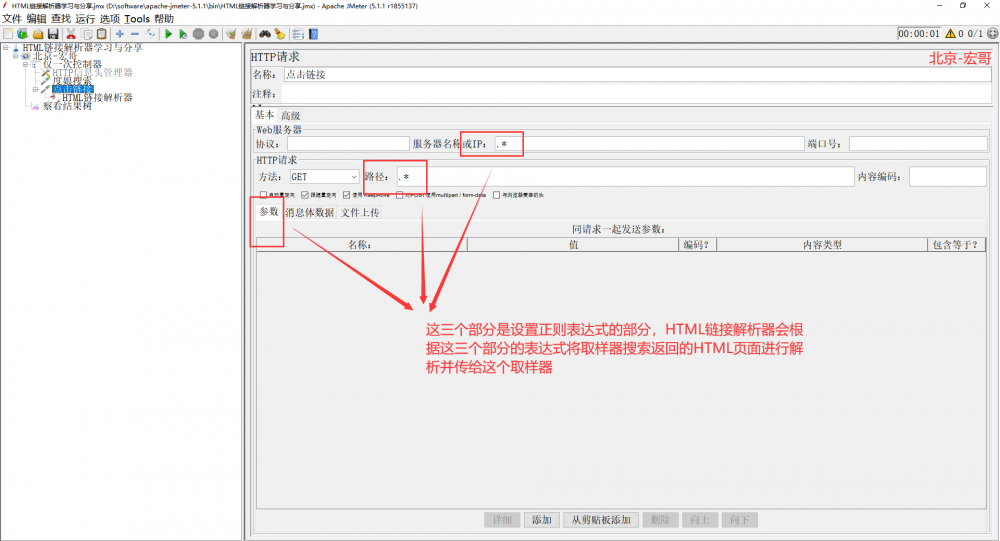Image resolution: width=1000 pixels, height=541 pixels.
Task: Select 察看结果树 in the tree
Action: [x=67, y=106]
